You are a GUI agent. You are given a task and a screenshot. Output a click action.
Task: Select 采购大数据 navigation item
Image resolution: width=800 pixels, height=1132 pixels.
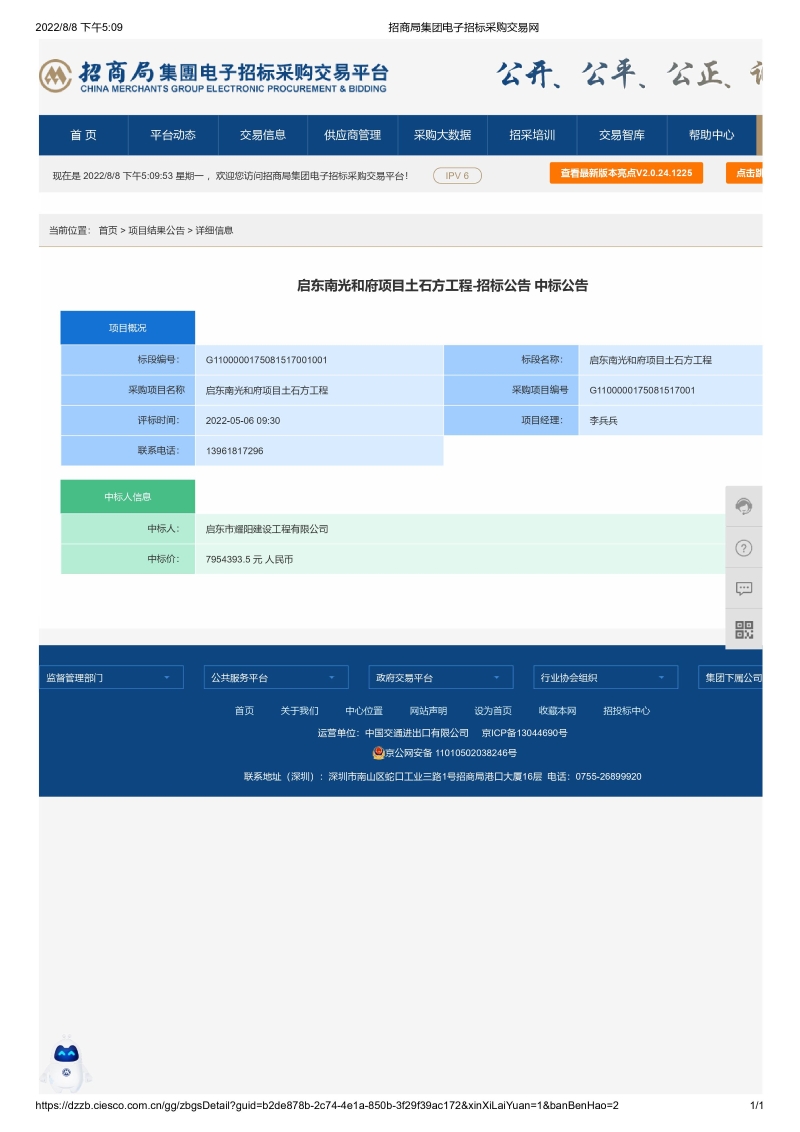point(443,135)
